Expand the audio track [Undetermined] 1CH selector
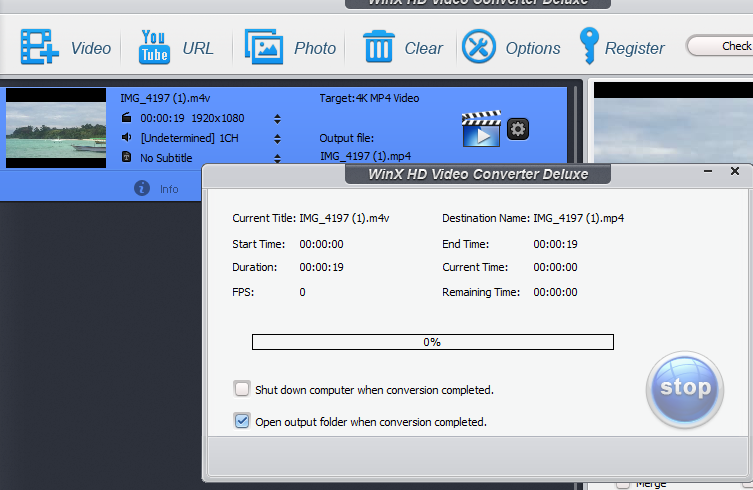 point(277,139)
